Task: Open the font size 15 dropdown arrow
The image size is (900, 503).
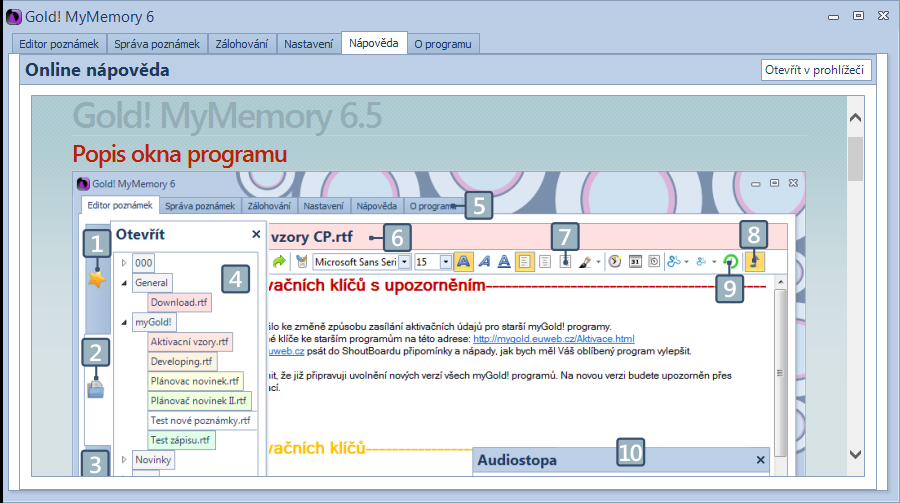Action: pos(445,262)
